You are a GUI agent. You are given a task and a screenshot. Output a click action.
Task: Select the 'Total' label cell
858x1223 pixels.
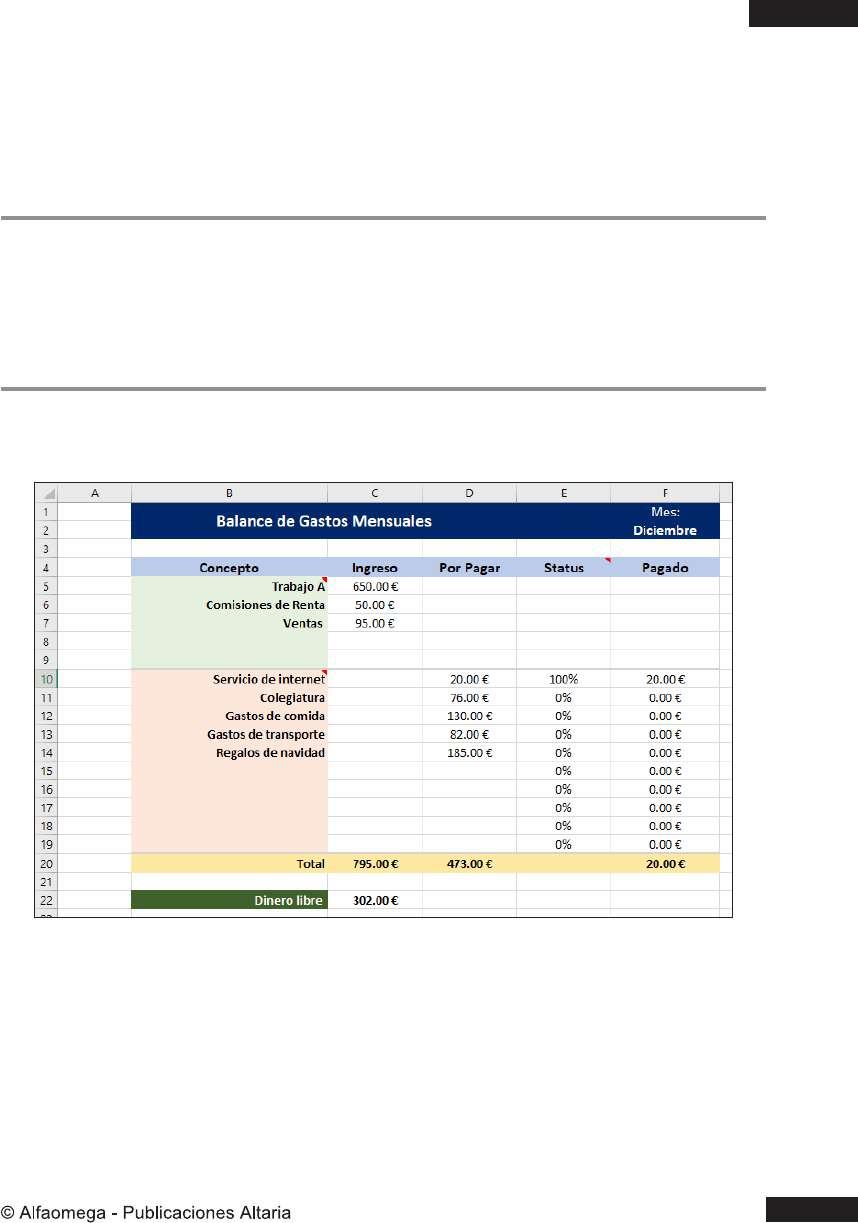coord(229,863)
